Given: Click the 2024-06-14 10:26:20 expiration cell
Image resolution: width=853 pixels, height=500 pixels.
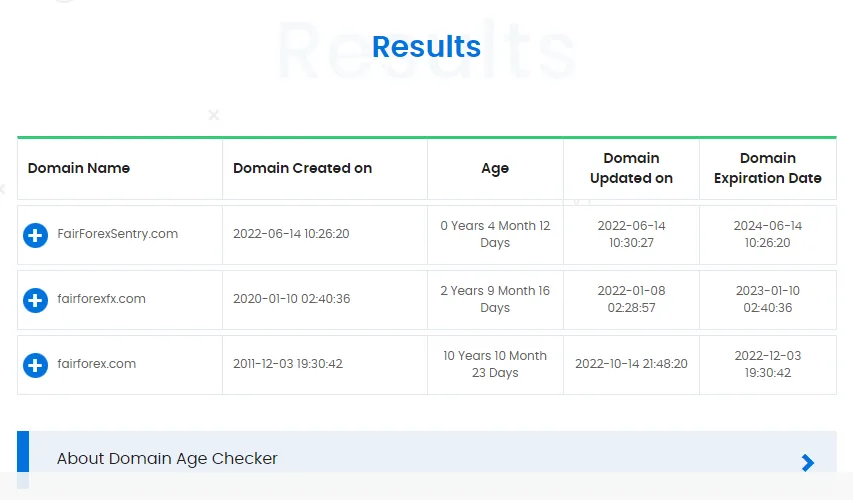Looking at the screenshot, I should click(768, 234).
